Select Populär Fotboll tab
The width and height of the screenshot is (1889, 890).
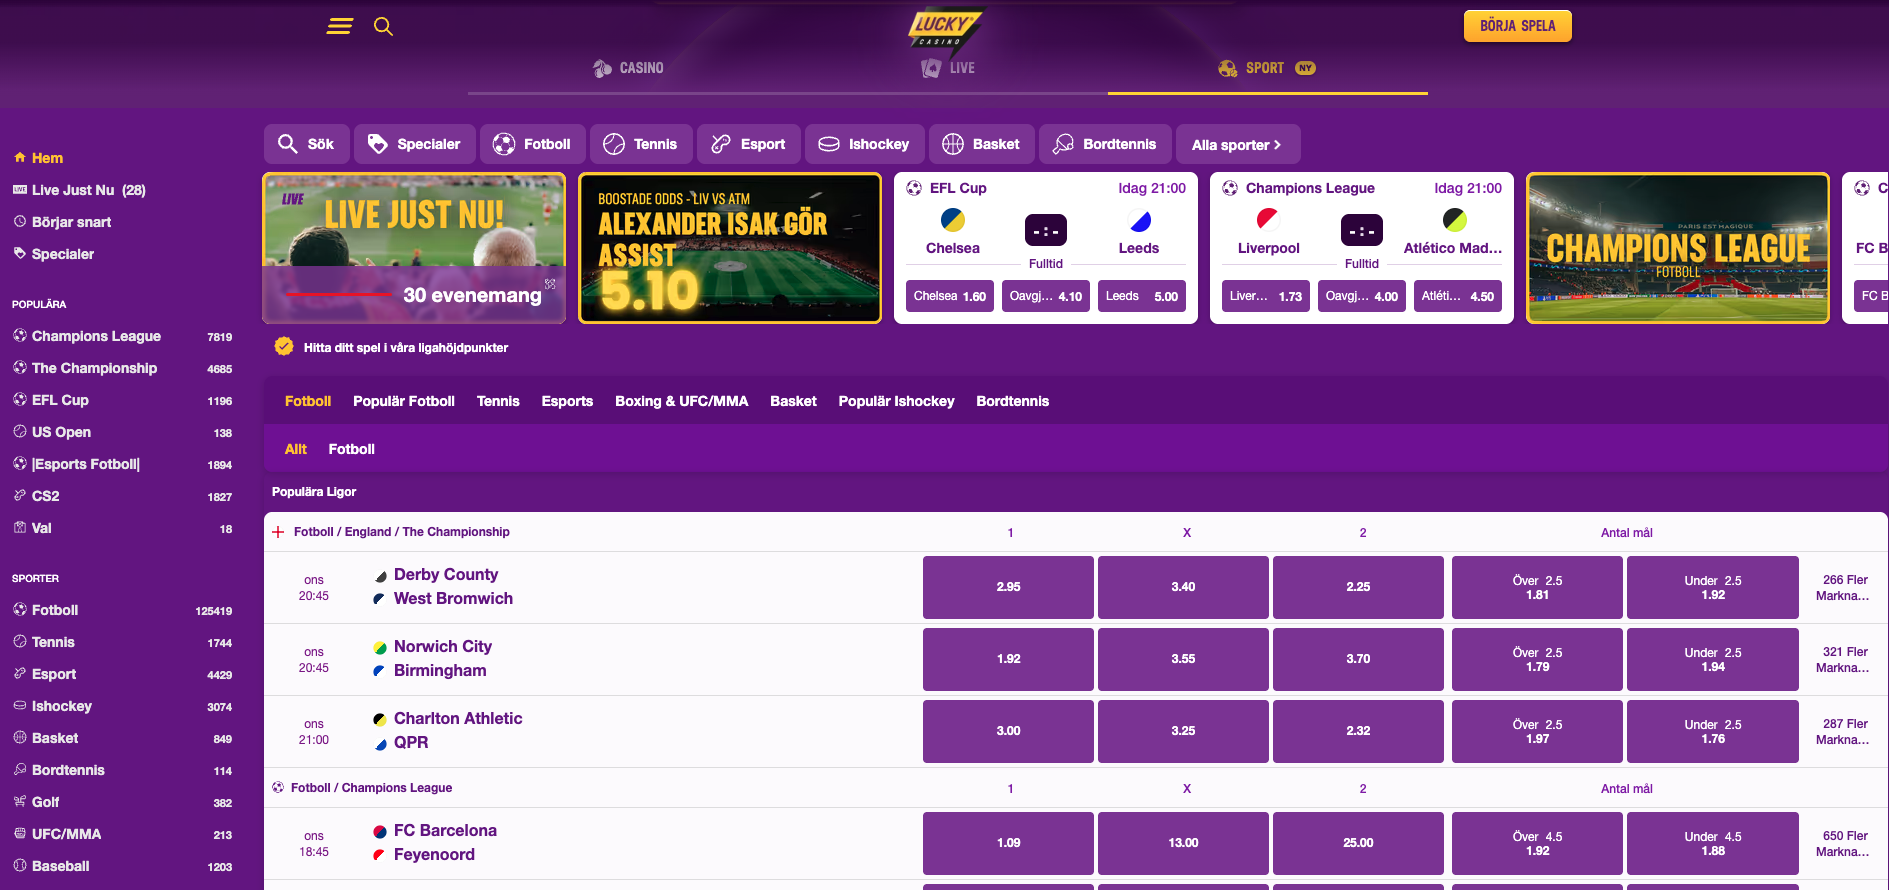404,401
